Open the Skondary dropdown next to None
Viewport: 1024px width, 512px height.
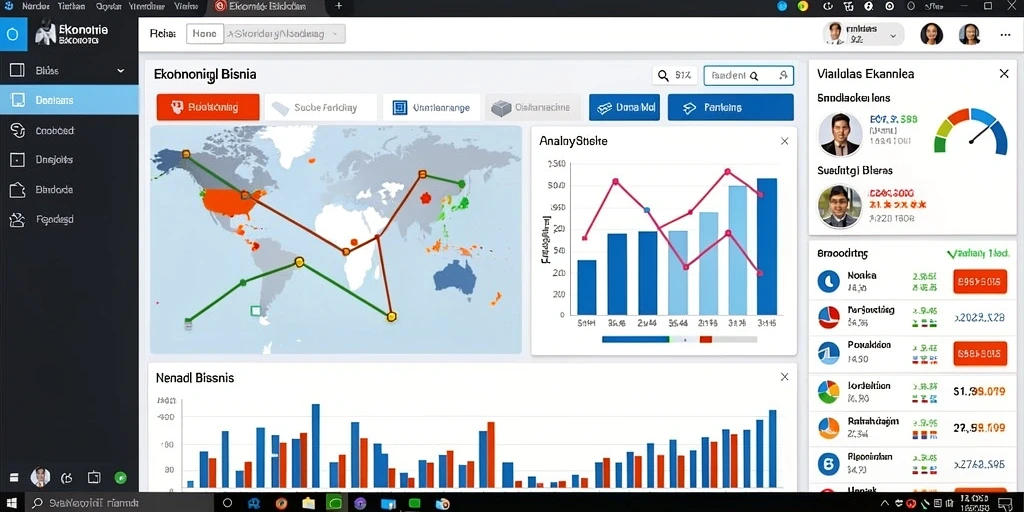click(x=285, y=34)
